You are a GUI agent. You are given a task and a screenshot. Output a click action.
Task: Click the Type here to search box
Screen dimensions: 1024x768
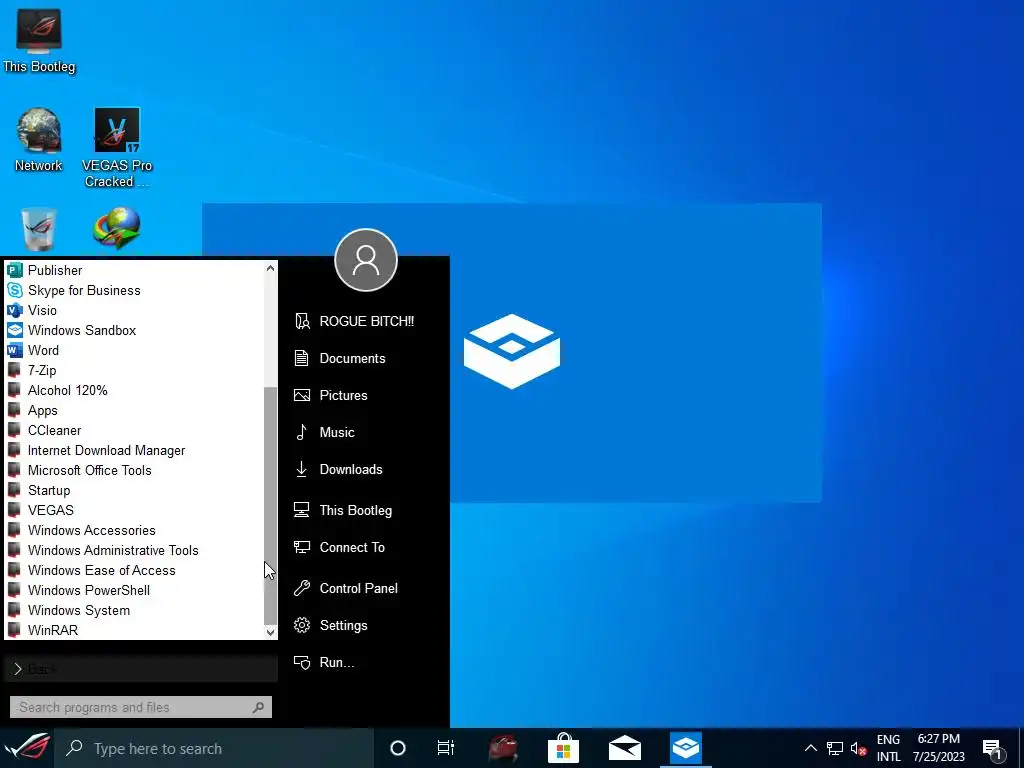point(216,748)
